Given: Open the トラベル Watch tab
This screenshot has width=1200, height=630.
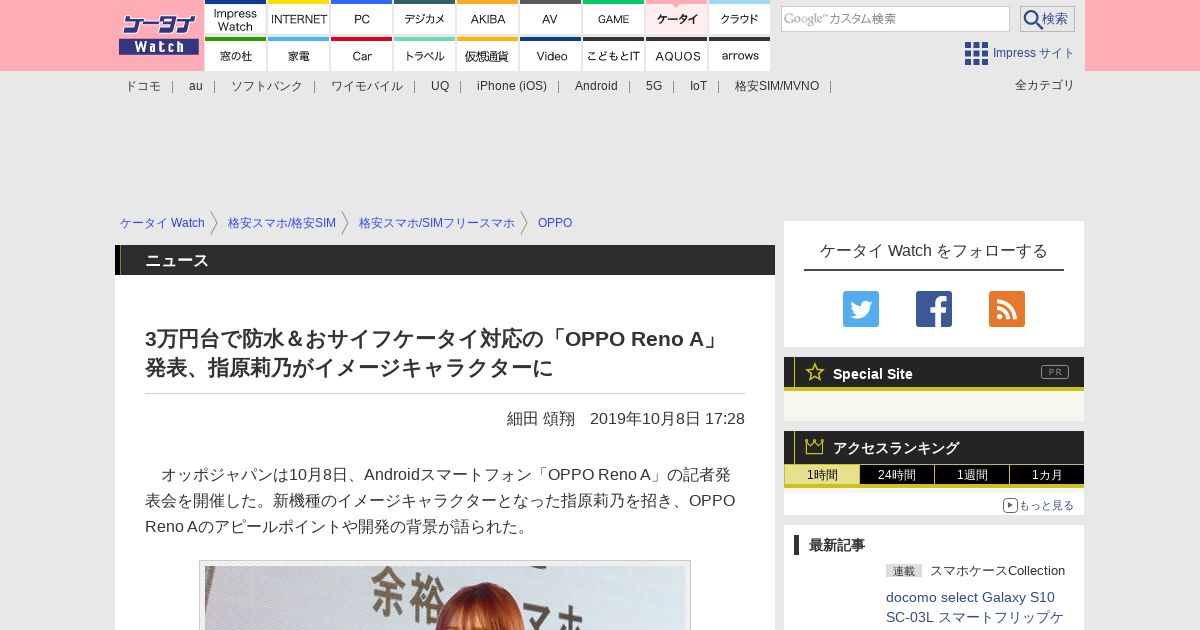Looking at the screenshot, I should pyautogui.click(x=425, y=55).
